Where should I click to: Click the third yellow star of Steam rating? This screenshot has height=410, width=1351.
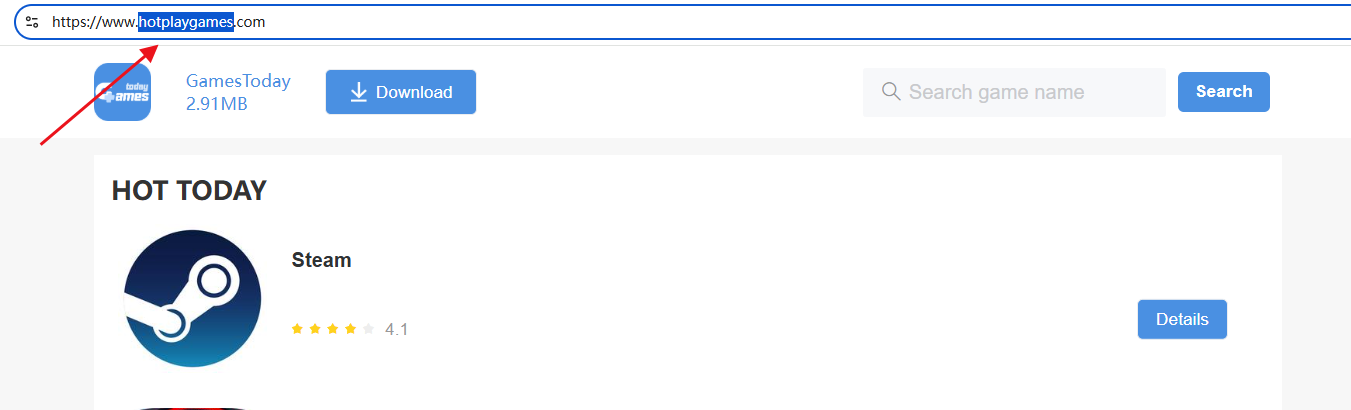(x=333, y=329)
